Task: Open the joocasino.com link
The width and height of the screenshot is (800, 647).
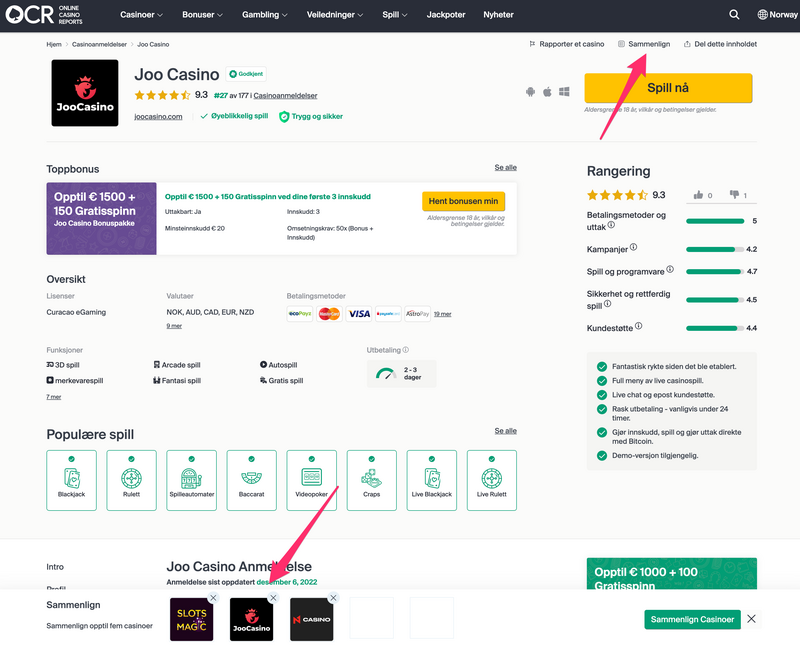Action: [158, 116]
